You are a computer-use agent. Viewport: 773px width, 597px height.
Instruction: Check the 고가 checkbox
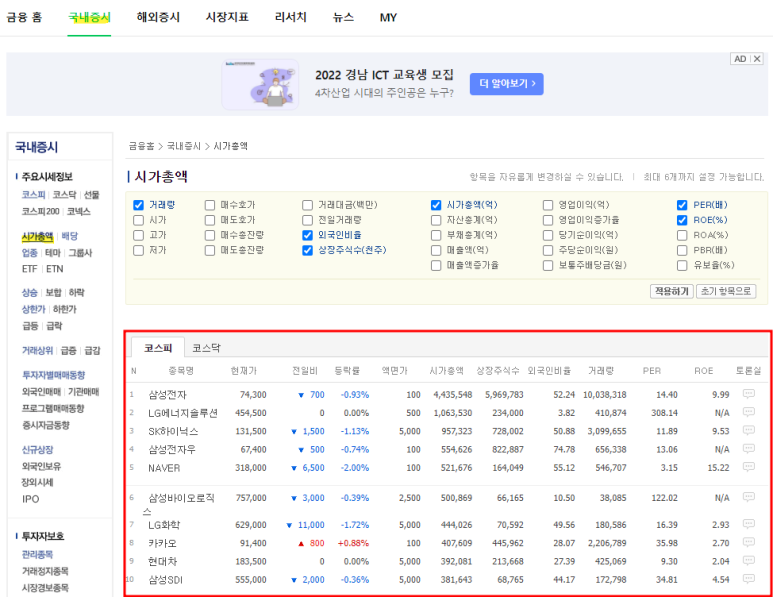click(x=139, y=235)
